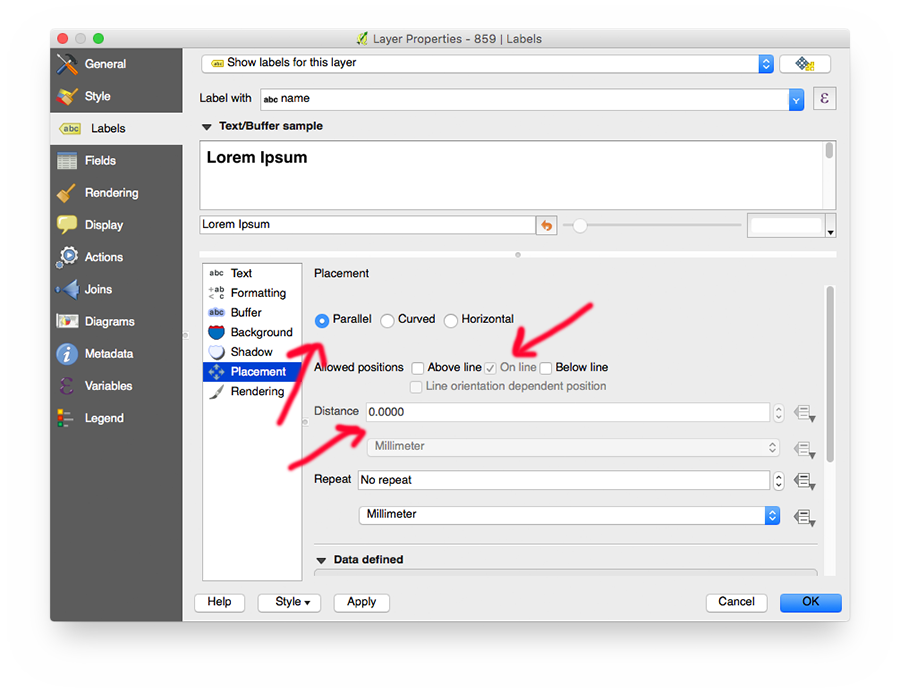The height and width of the screenshot is (693, 900).
Task: Select the label Rendering tab in list
Action: click(x=252, y=391)
